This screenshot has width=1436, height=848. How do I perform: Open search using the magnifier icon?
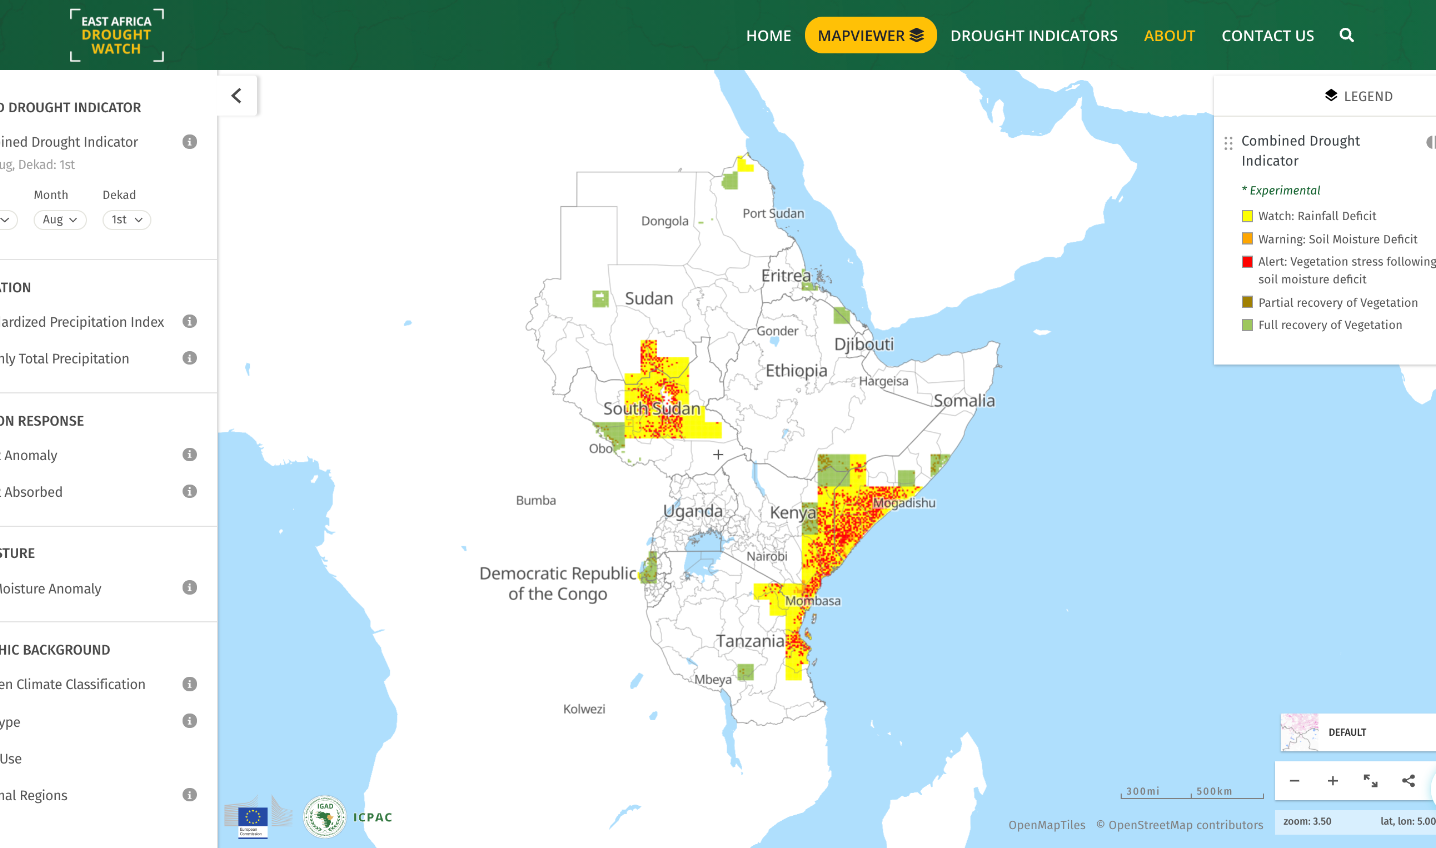click(x=1346, y=34)
